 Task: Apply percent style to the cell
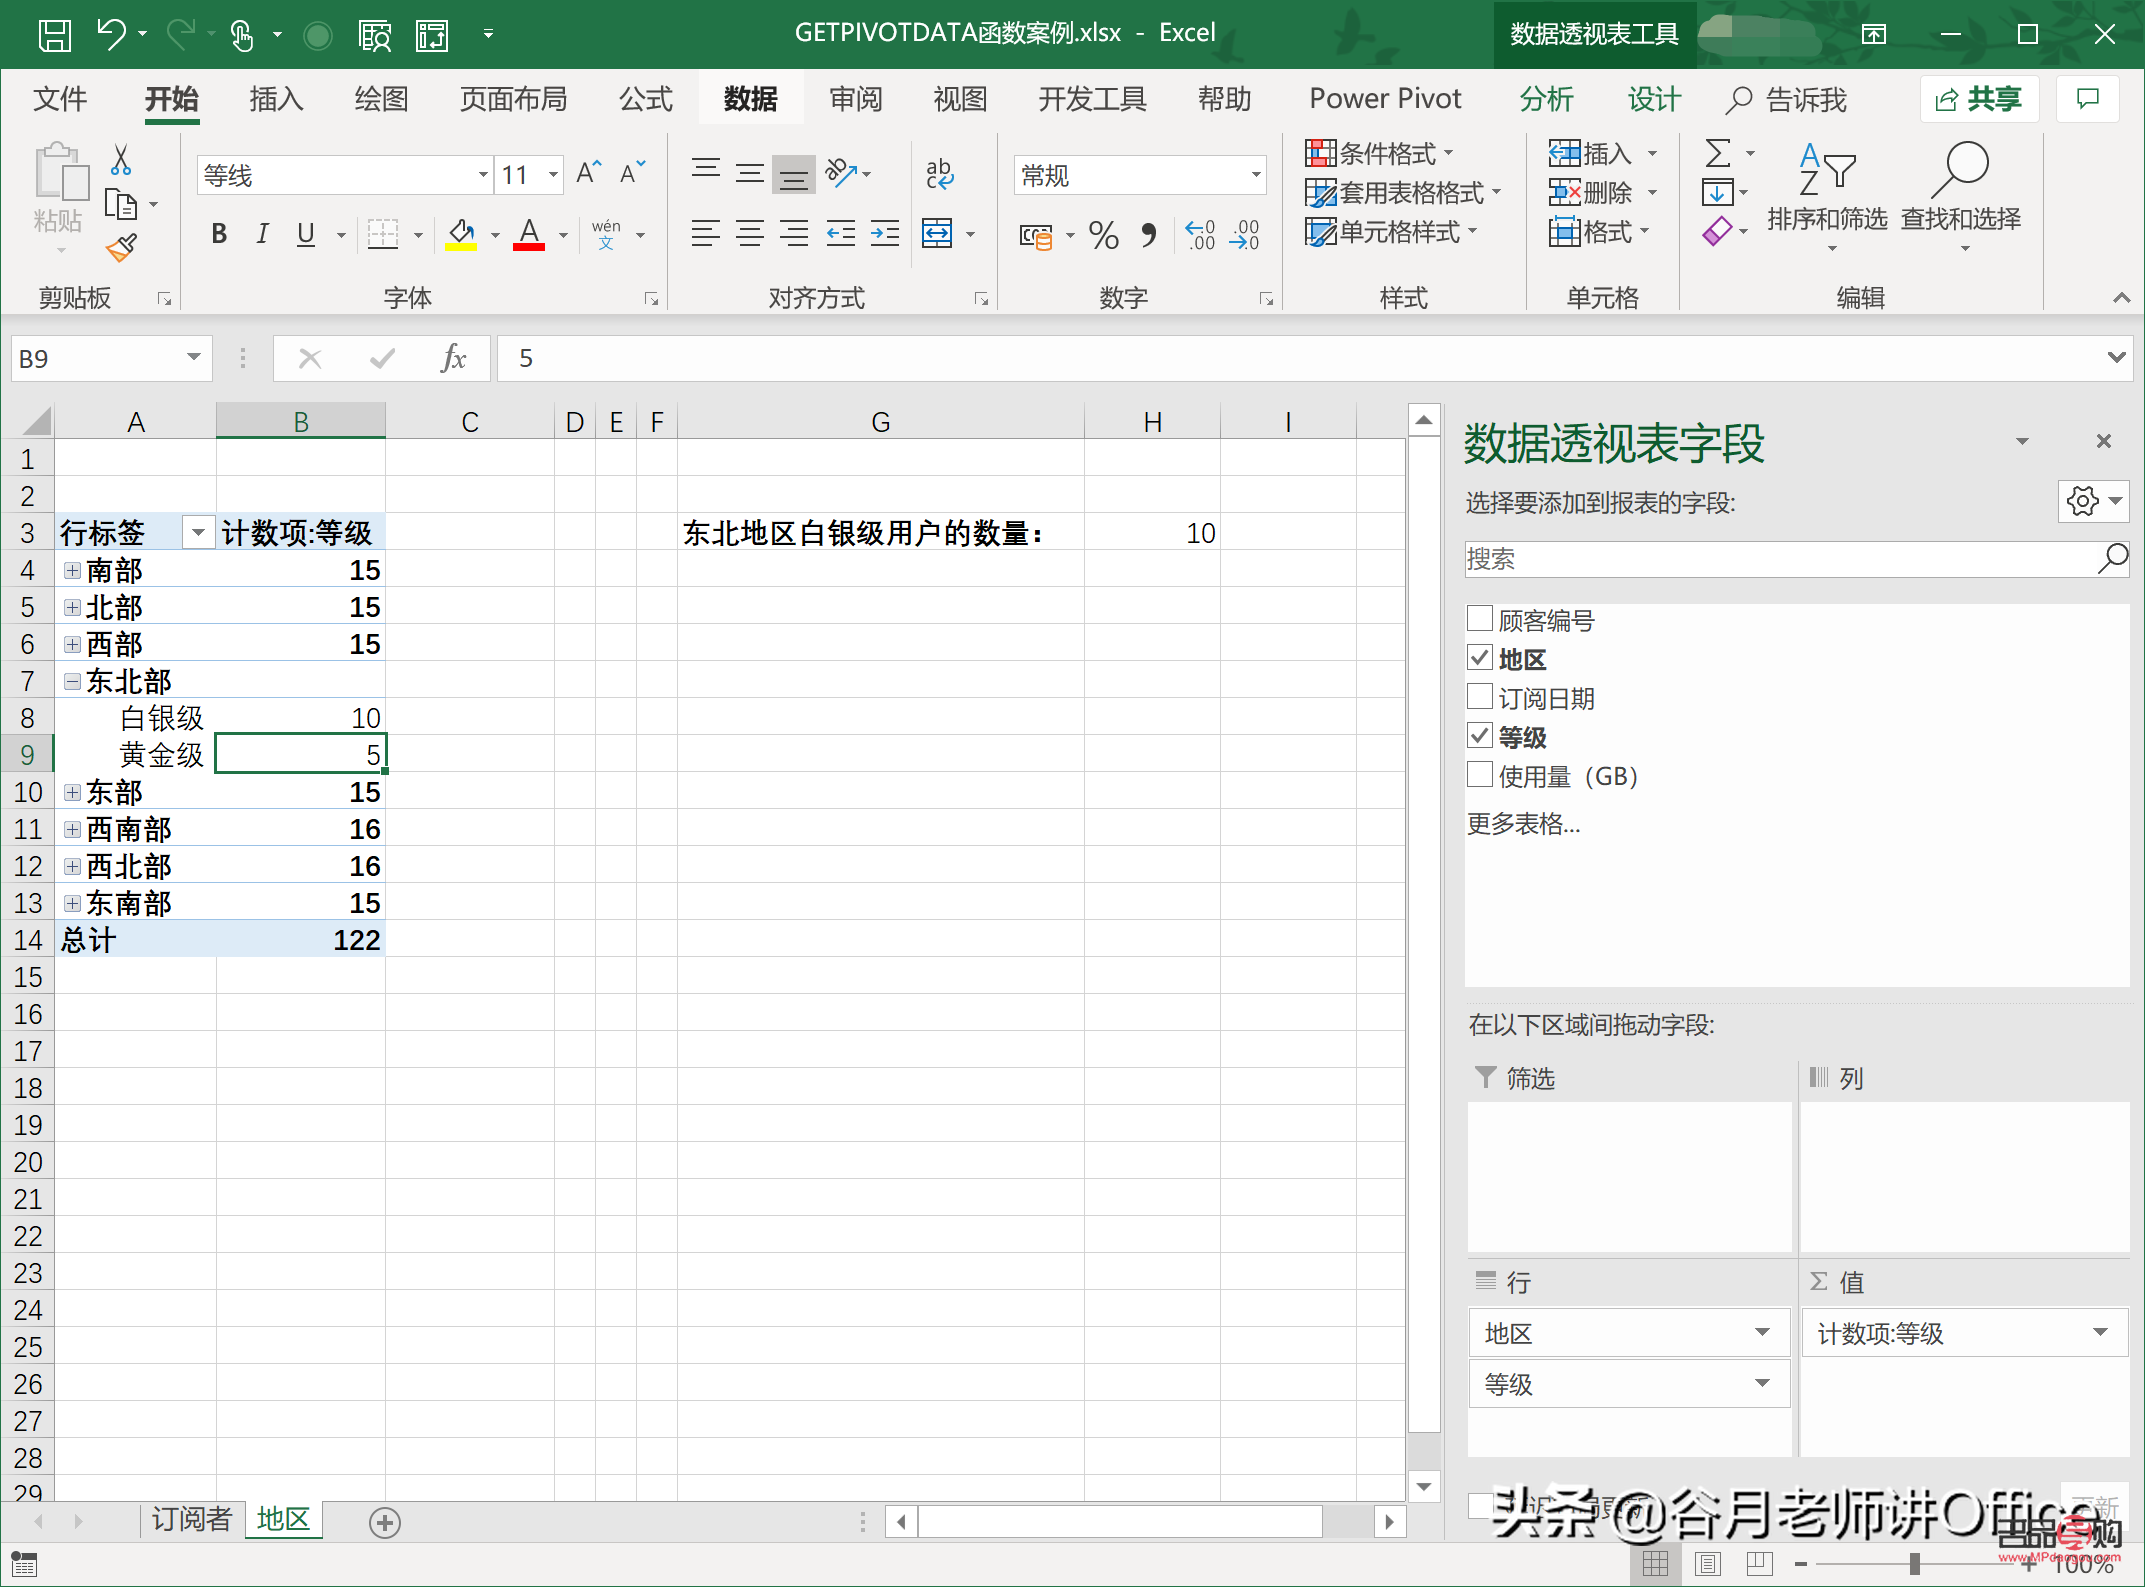(x=1103, y=236)
